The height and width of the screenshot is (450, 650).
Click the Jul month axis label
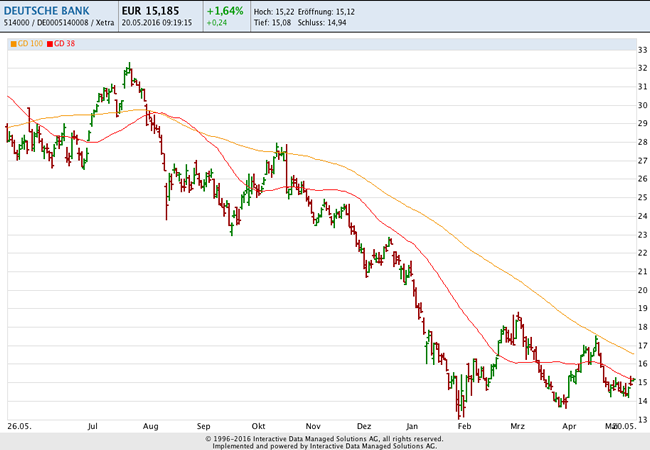click(92, 426)
